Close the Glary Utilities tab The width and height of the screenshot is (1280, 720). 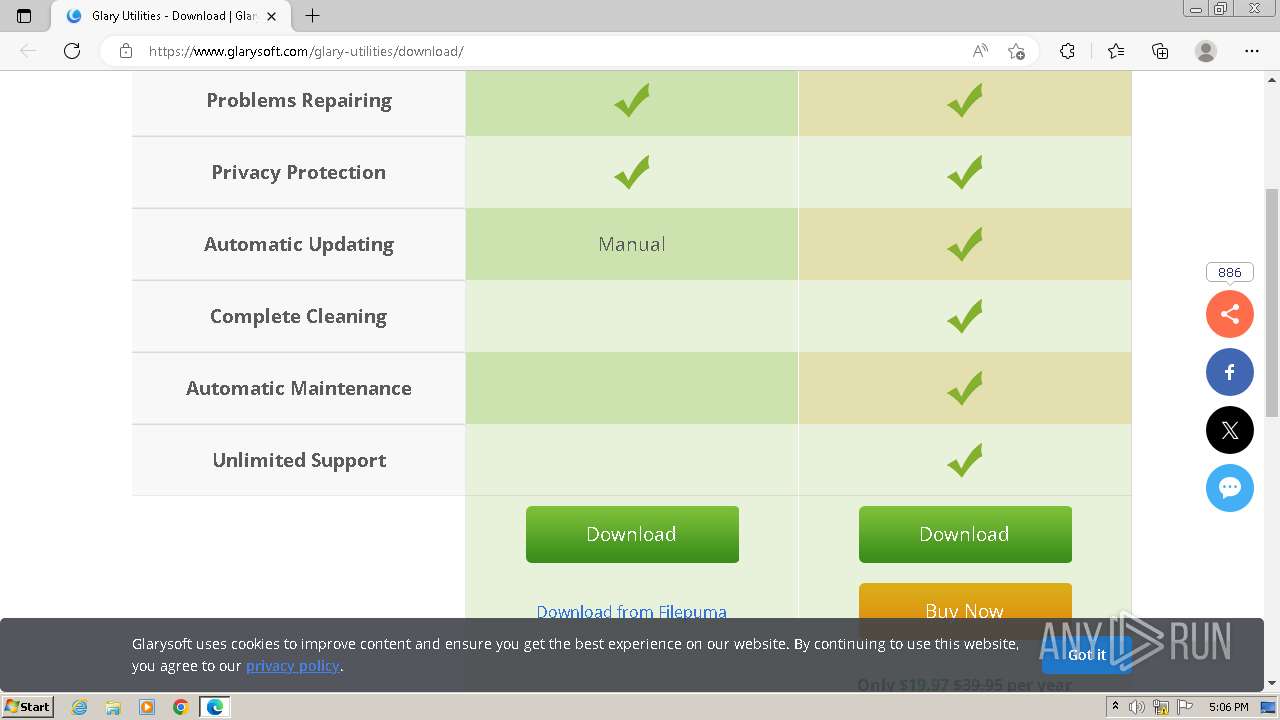coord(272,16)
